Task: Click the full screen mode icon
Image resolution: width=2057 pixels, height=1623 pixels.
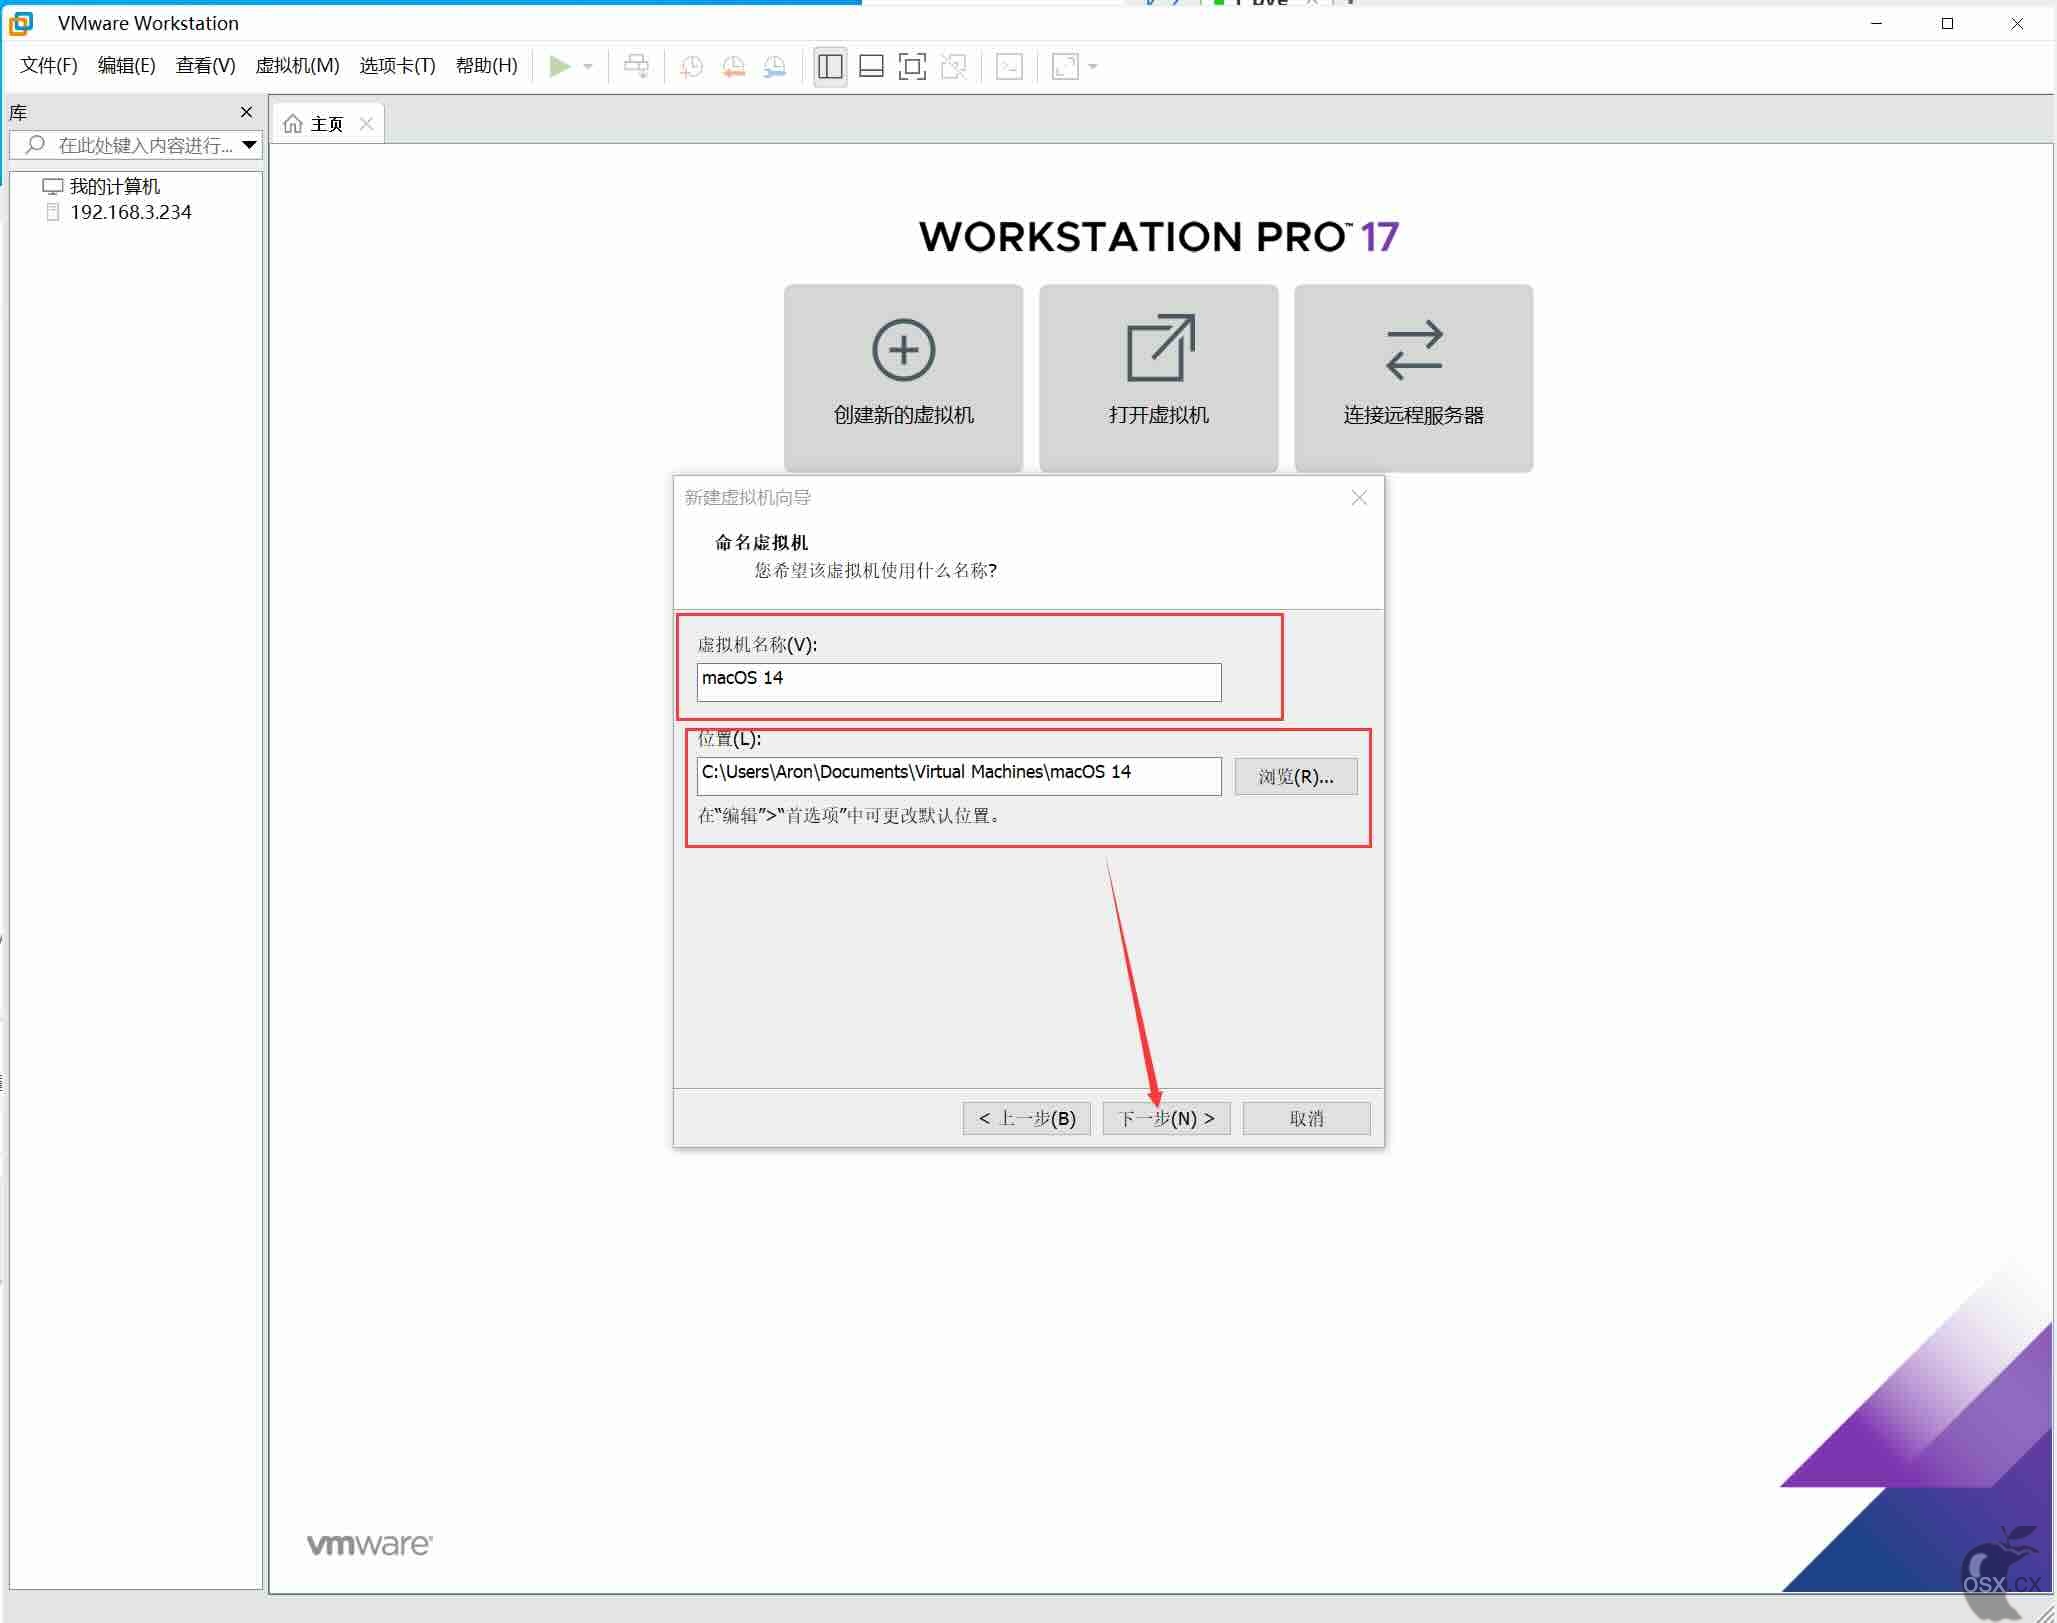Action: (x=912, y=66)
